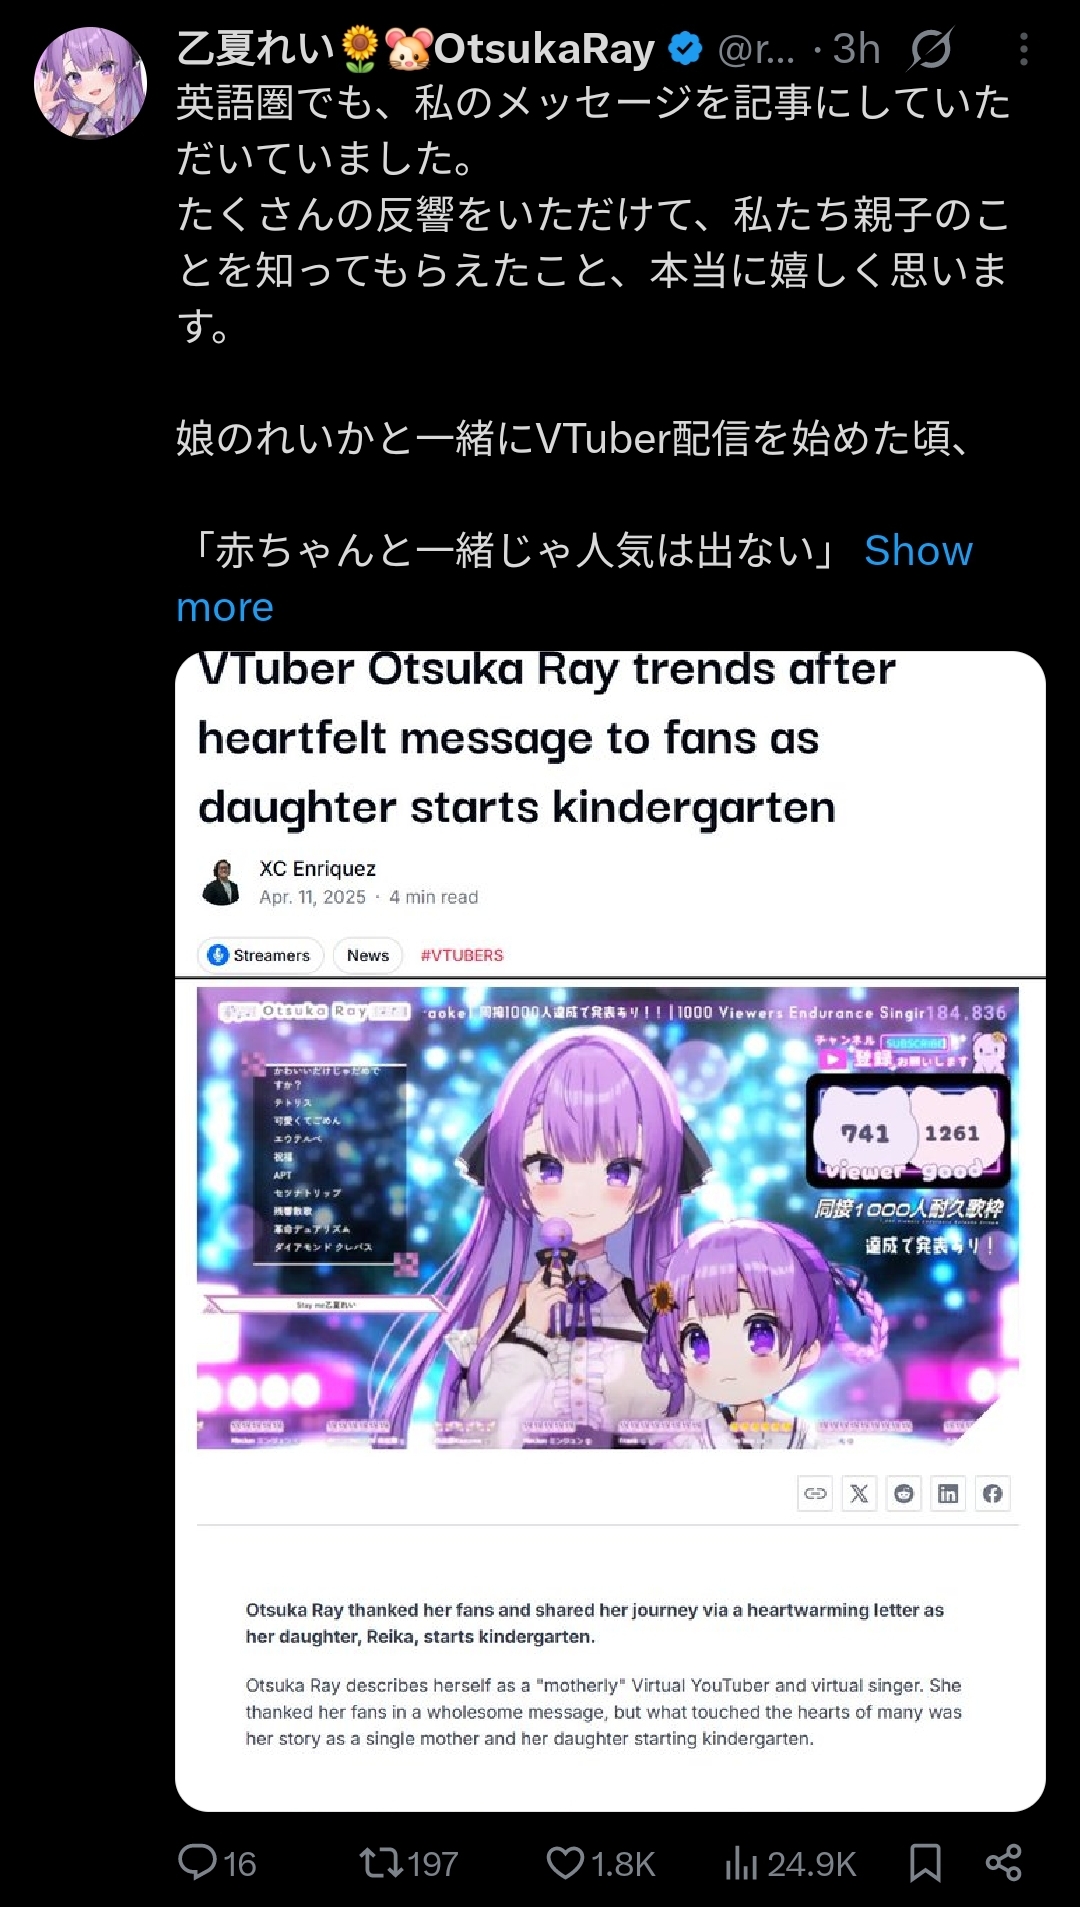The height and width of the screenshot is (1907, 1080).
Task: Expand the post with Show more
Action: [x=574, y=578]
